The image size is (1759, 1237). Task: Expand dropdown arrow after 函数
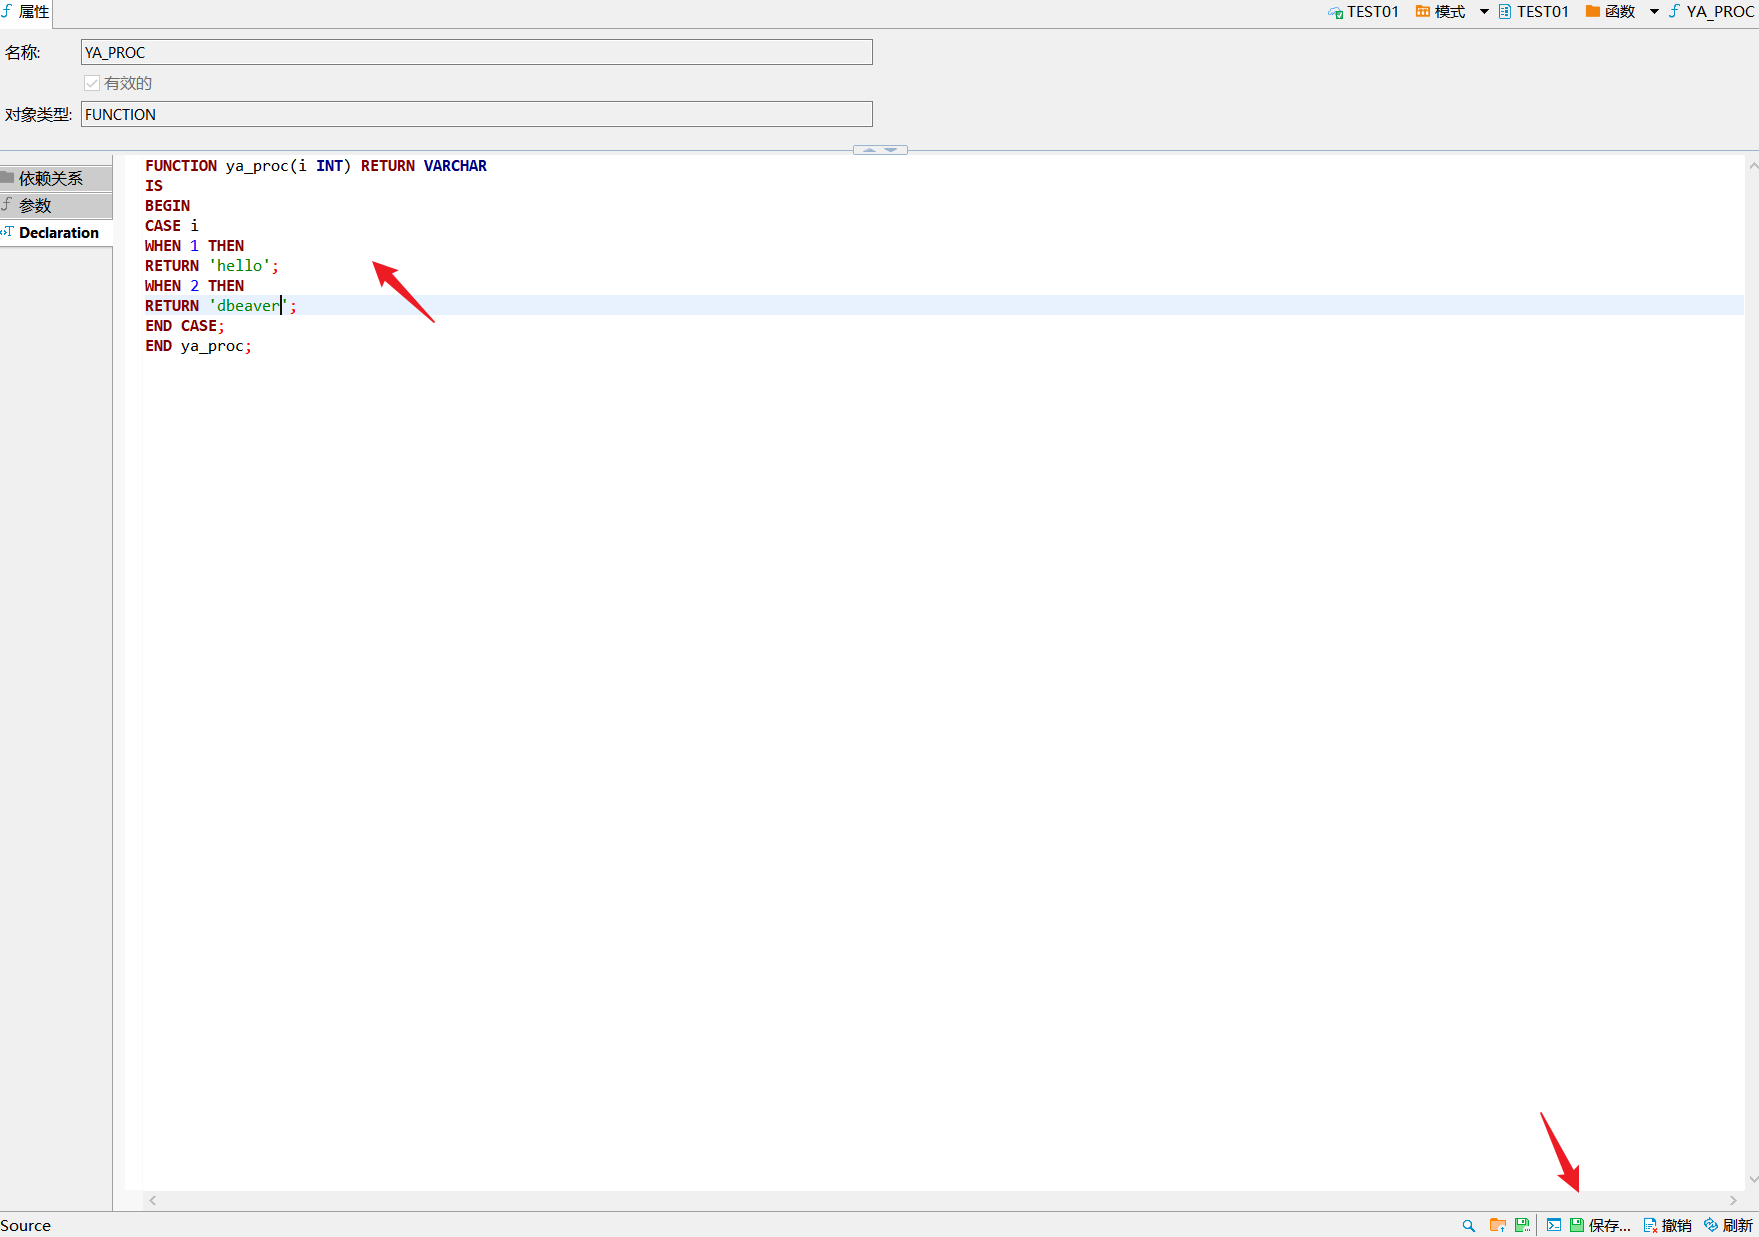1654,12
